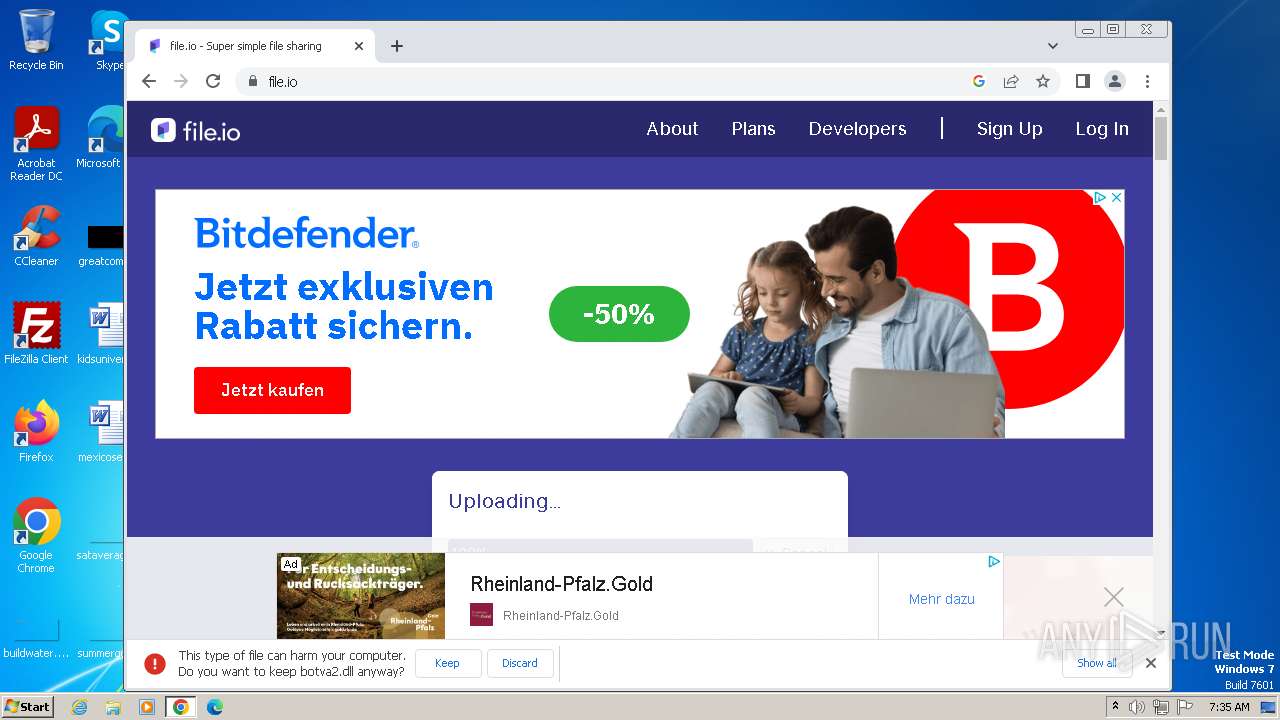
Task: Open Internet Explorer in taskbar
Action: (79, 707)
